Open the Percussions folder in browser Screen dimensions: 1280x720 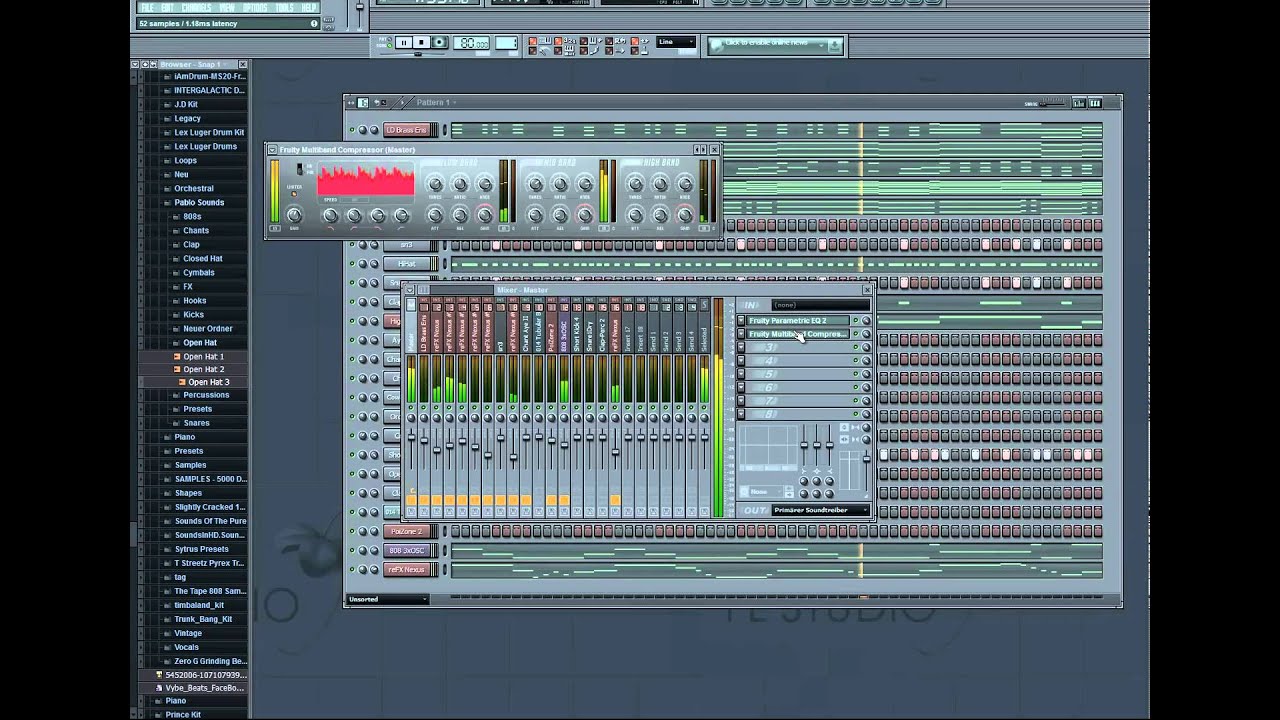click(206, 395)
